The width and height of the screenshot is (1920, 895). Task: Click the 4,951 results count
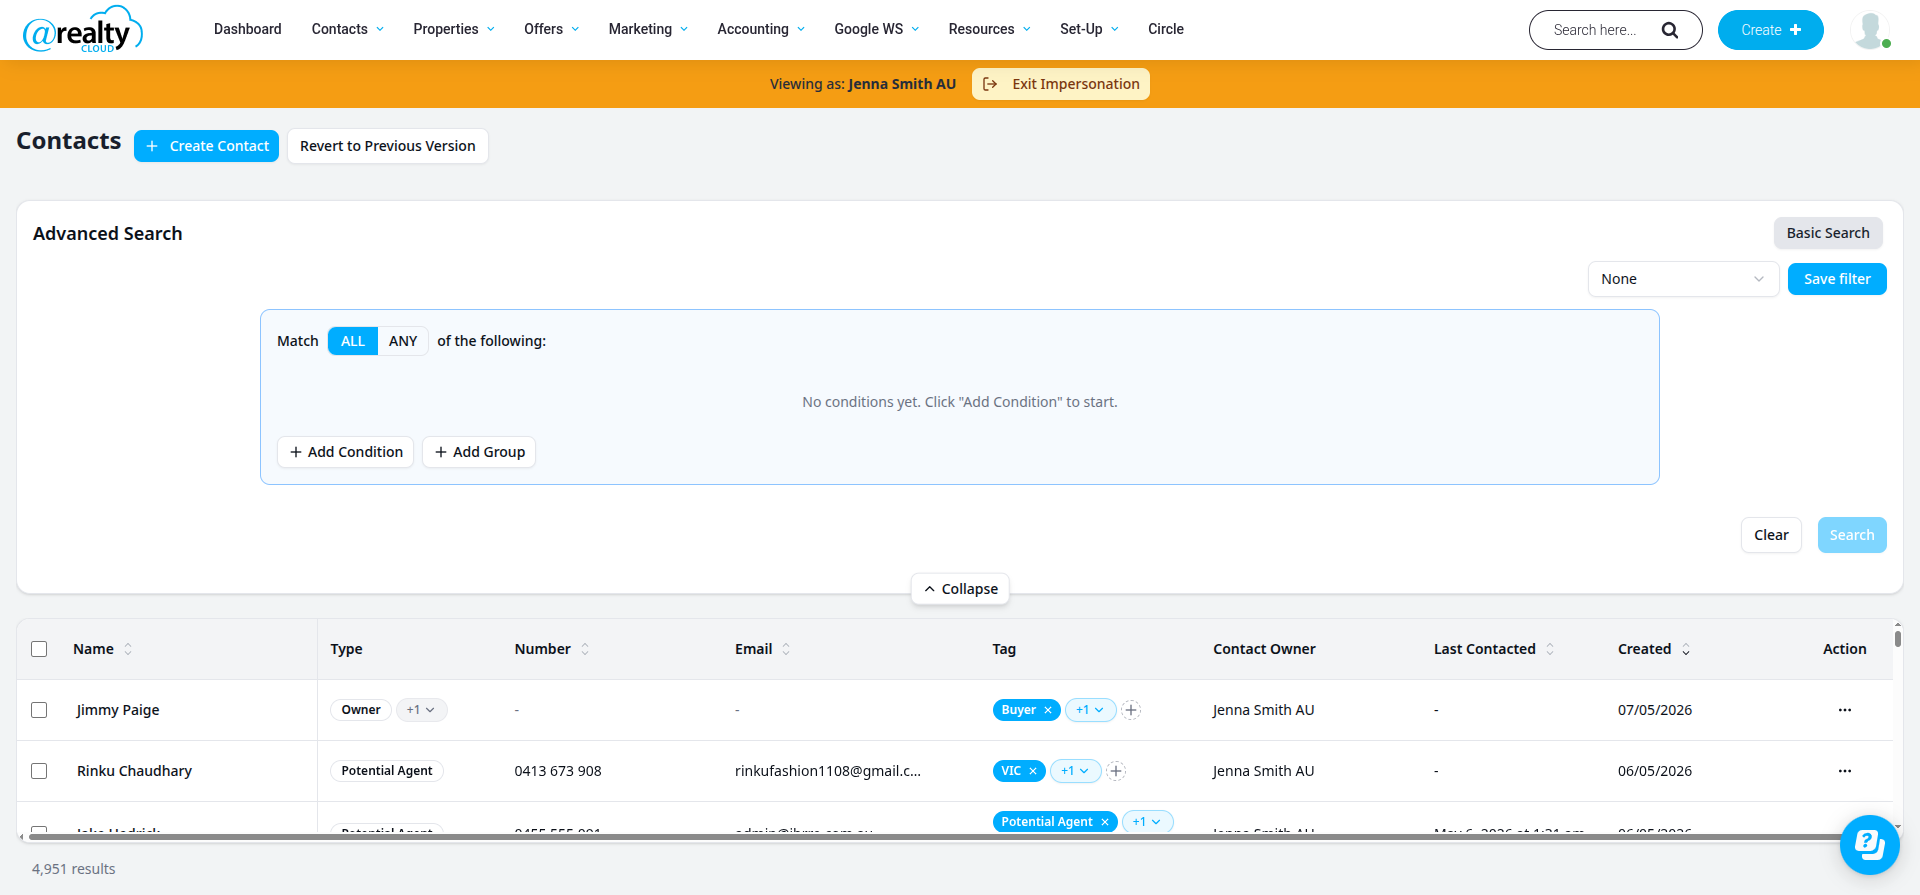74,869
